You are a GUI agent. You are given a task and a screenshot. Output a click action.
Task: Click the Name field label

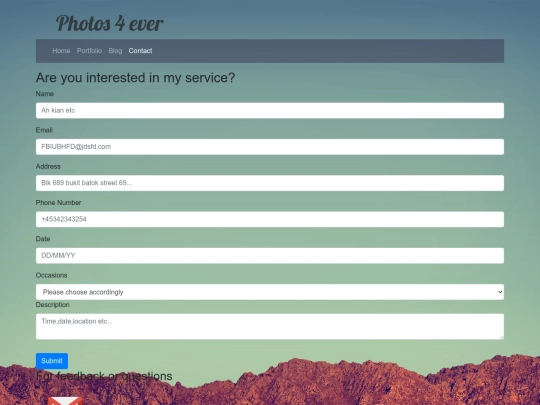[45, 94]
